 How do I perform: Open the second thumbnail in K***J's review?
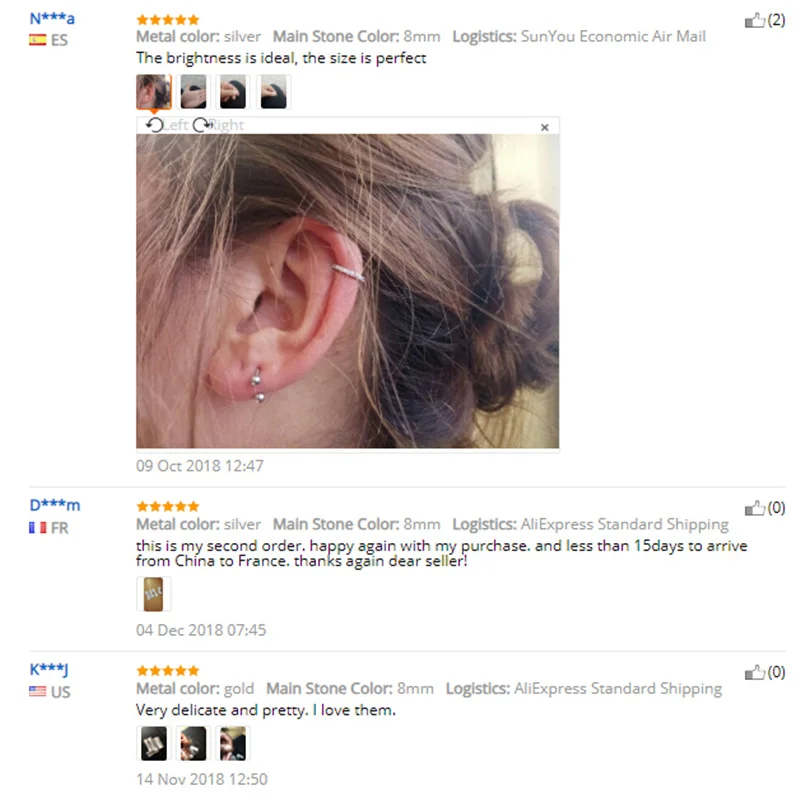(193, 743)
